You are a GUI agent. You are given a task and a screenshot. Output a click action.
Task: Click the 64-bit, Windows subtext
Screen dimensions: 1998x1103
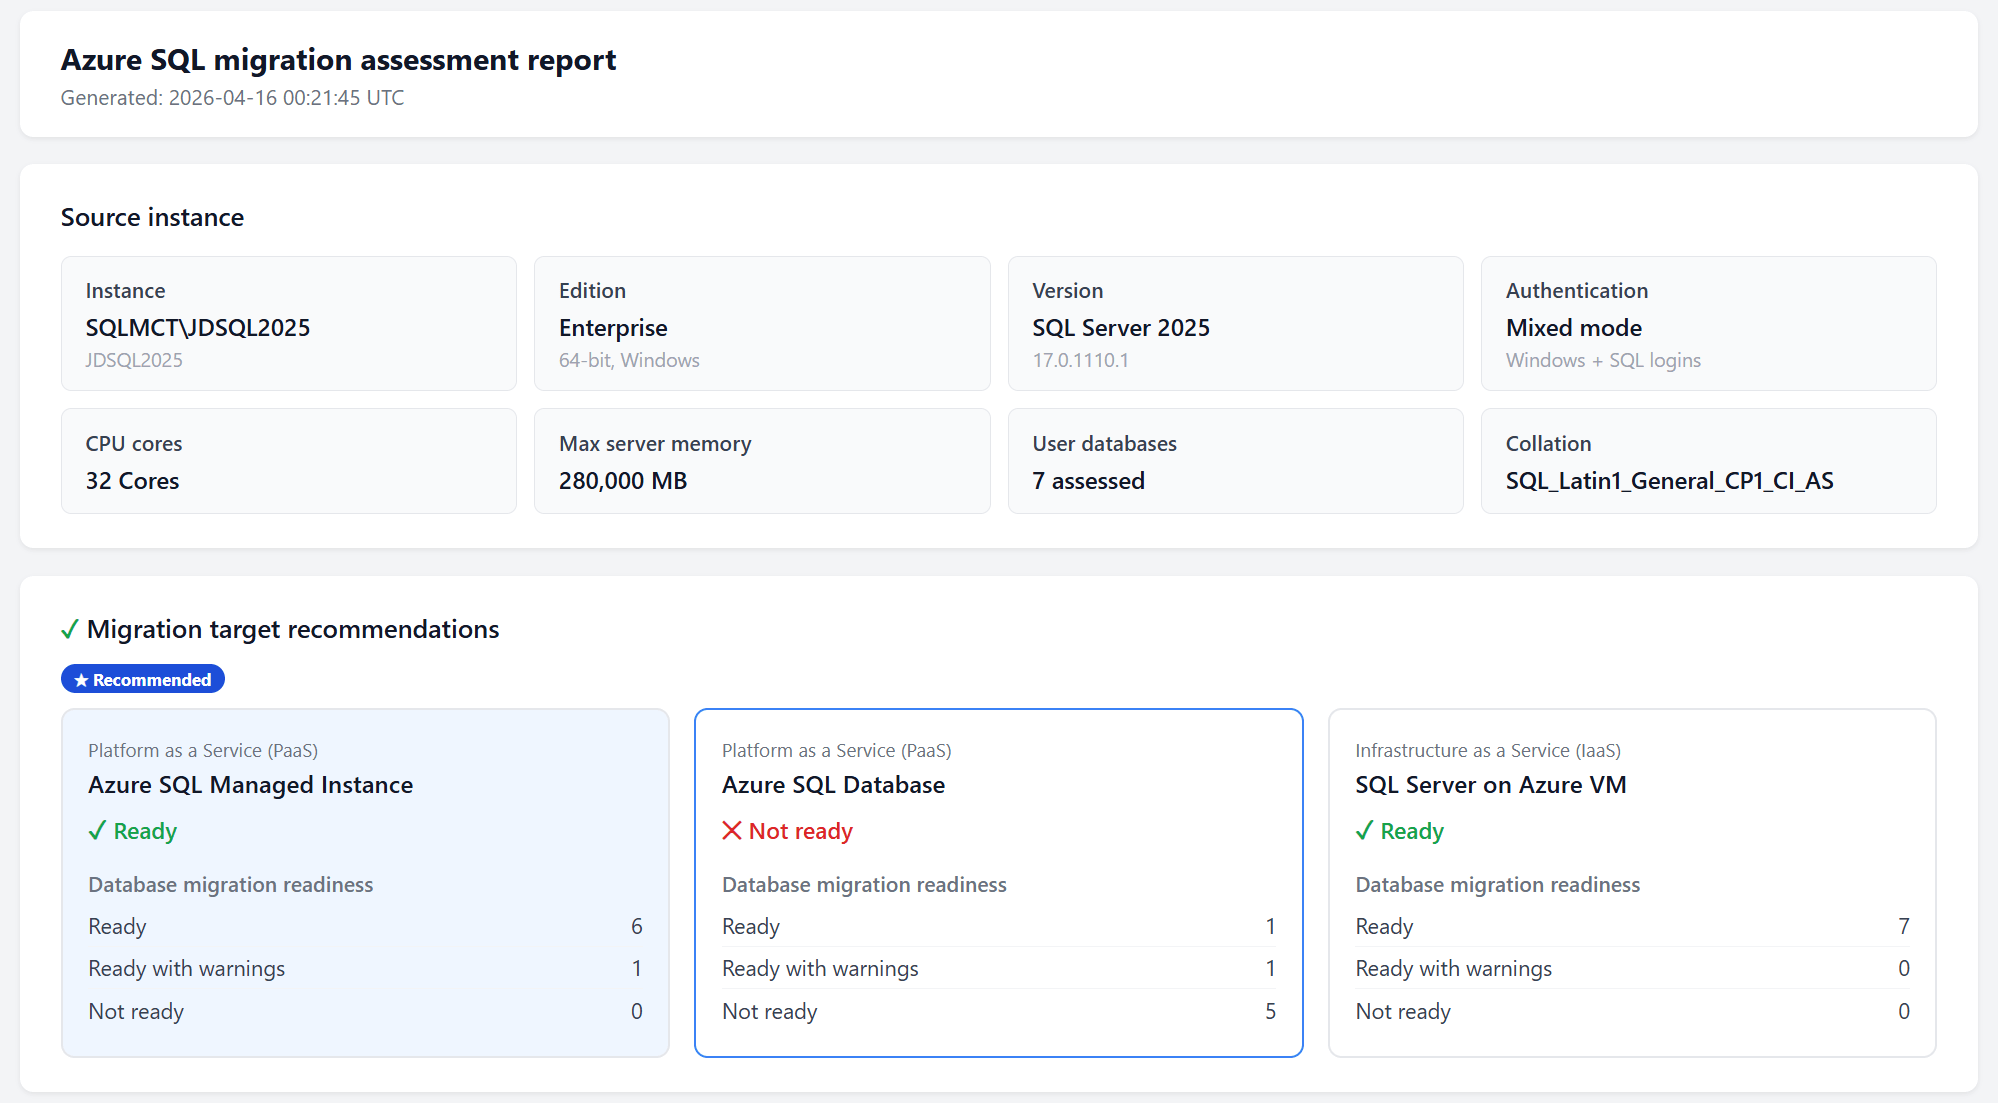629,360
